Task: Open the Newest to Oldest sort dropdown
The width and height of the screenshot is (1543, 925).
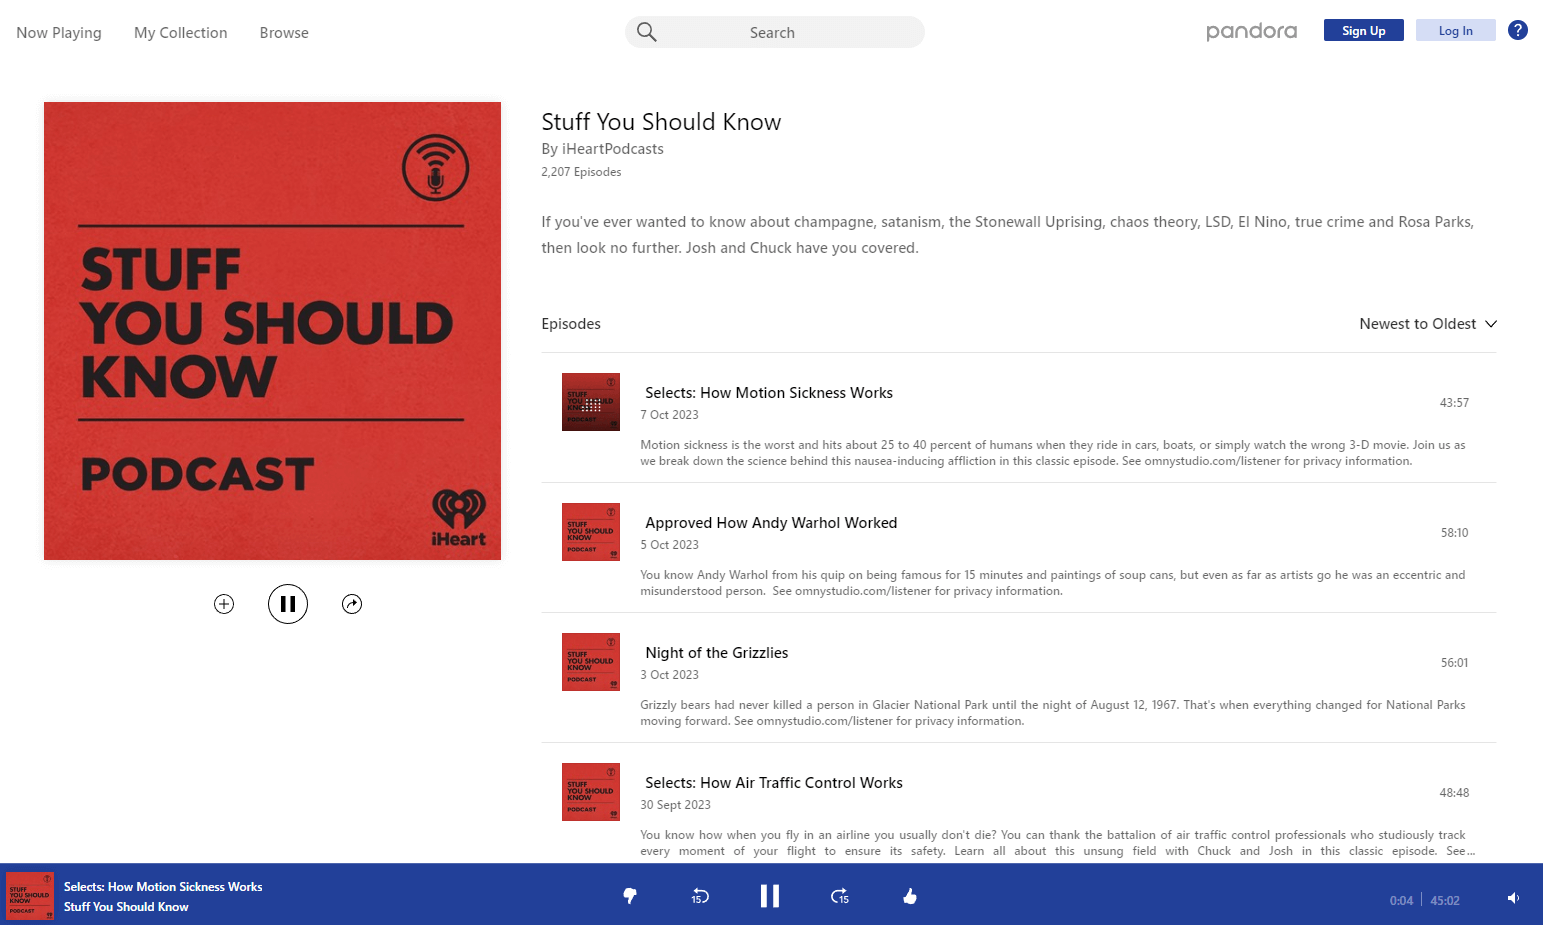Action: (1428, 324)
